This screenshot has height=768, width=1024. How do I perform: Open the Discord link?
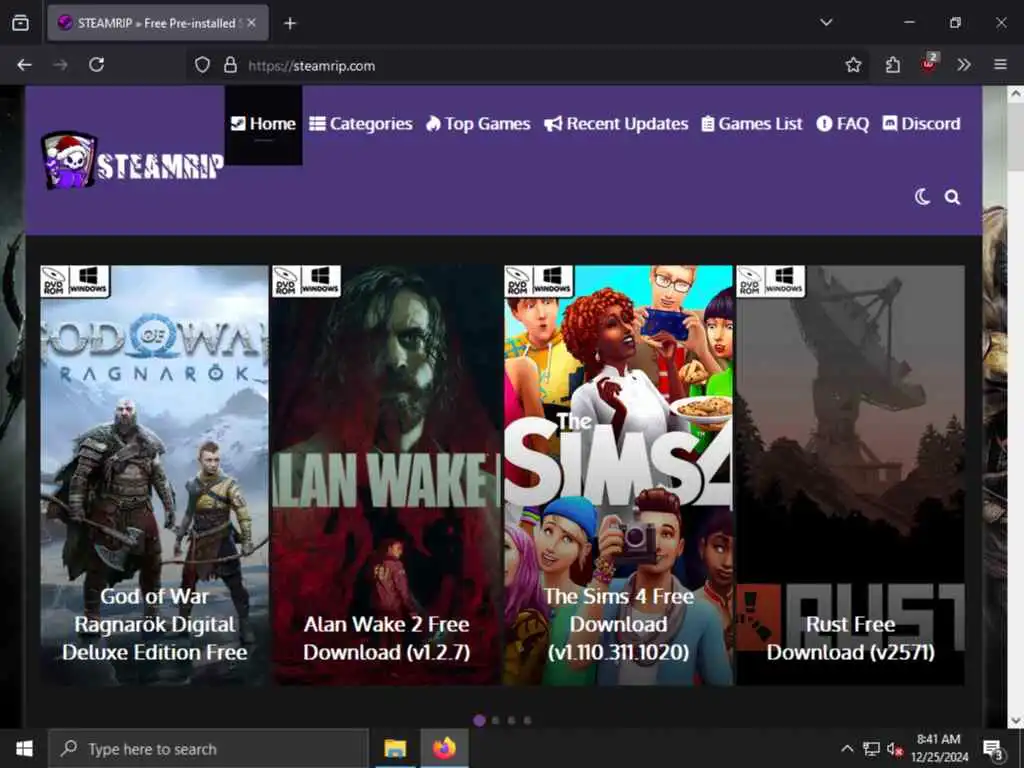click(921, 124)
